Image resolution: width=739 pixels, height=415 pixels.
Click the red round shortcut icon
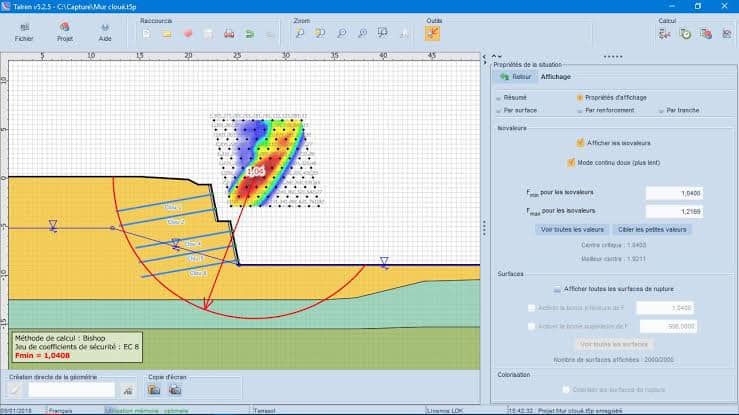[x=188, y=34]
